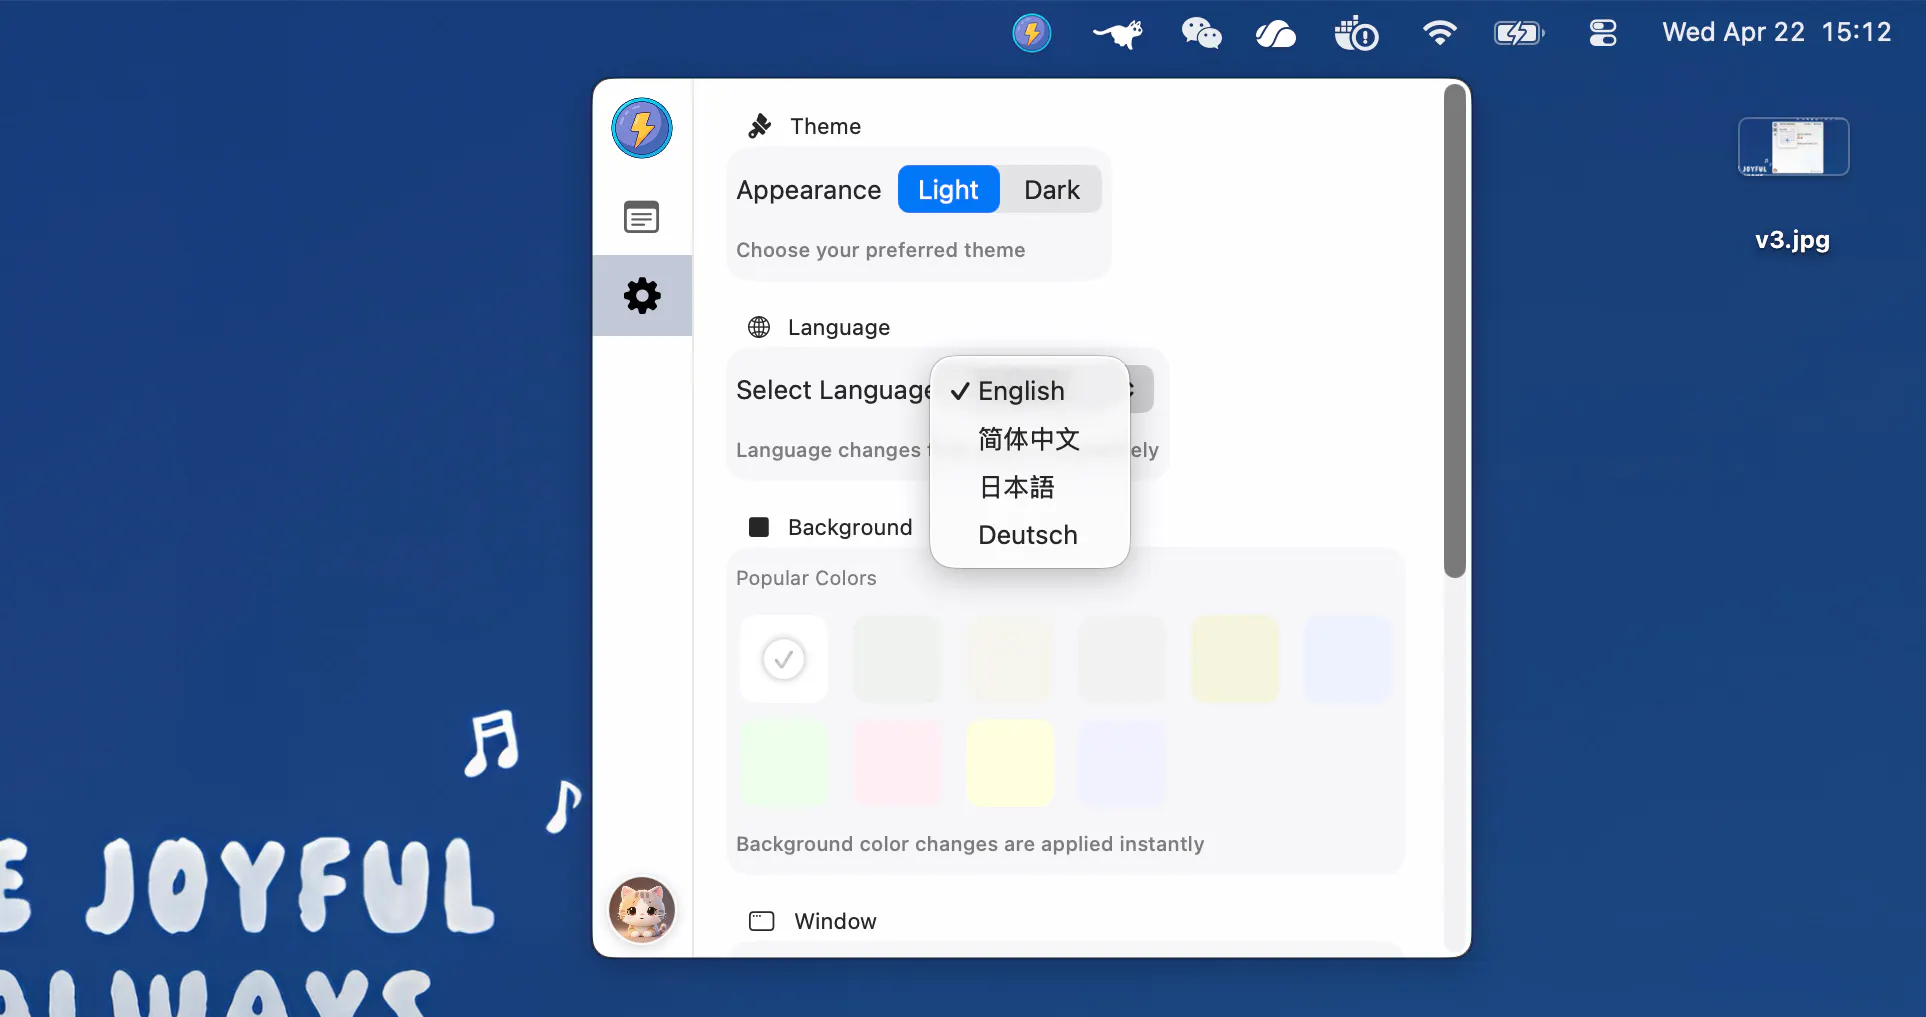Screen dimensions: 1926x1017
Task: Click the Background section heading
Action: coord(850,527)
